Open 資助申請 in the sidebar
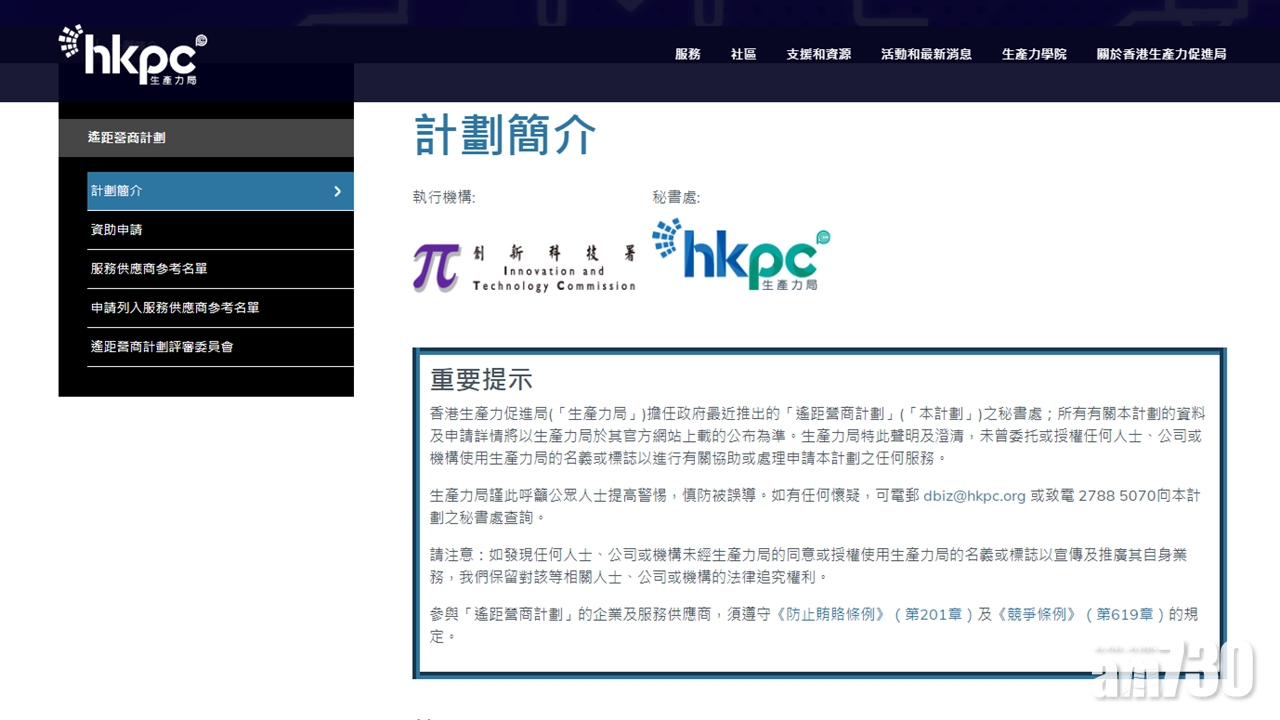The image size is (1280, 720). click(117, 230)
